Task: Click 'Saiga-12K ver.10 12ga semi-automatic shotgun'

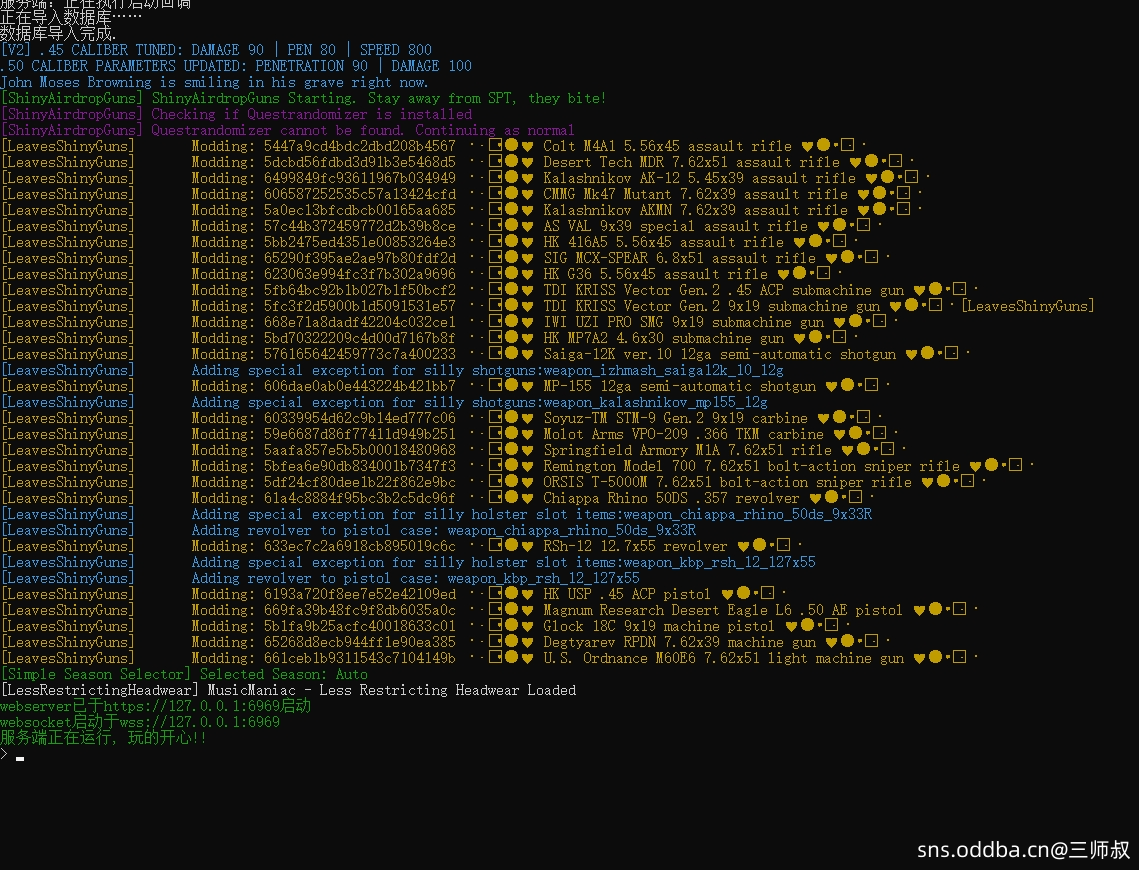Action: pos(720,354)
